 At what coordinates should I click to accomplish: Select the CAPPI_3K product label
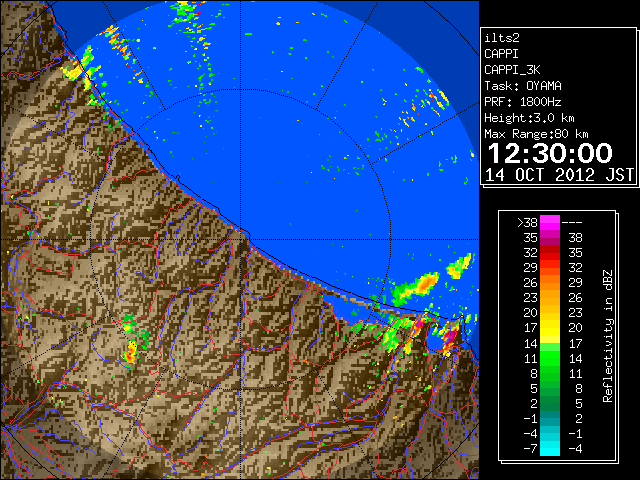tap(512, 70)
